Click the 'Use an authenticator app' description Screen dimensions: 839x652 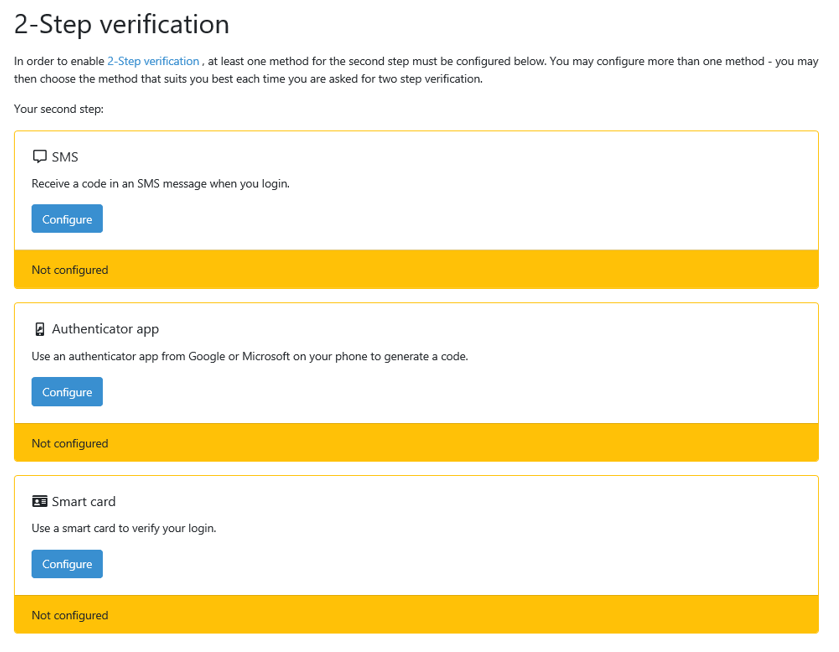250,356
